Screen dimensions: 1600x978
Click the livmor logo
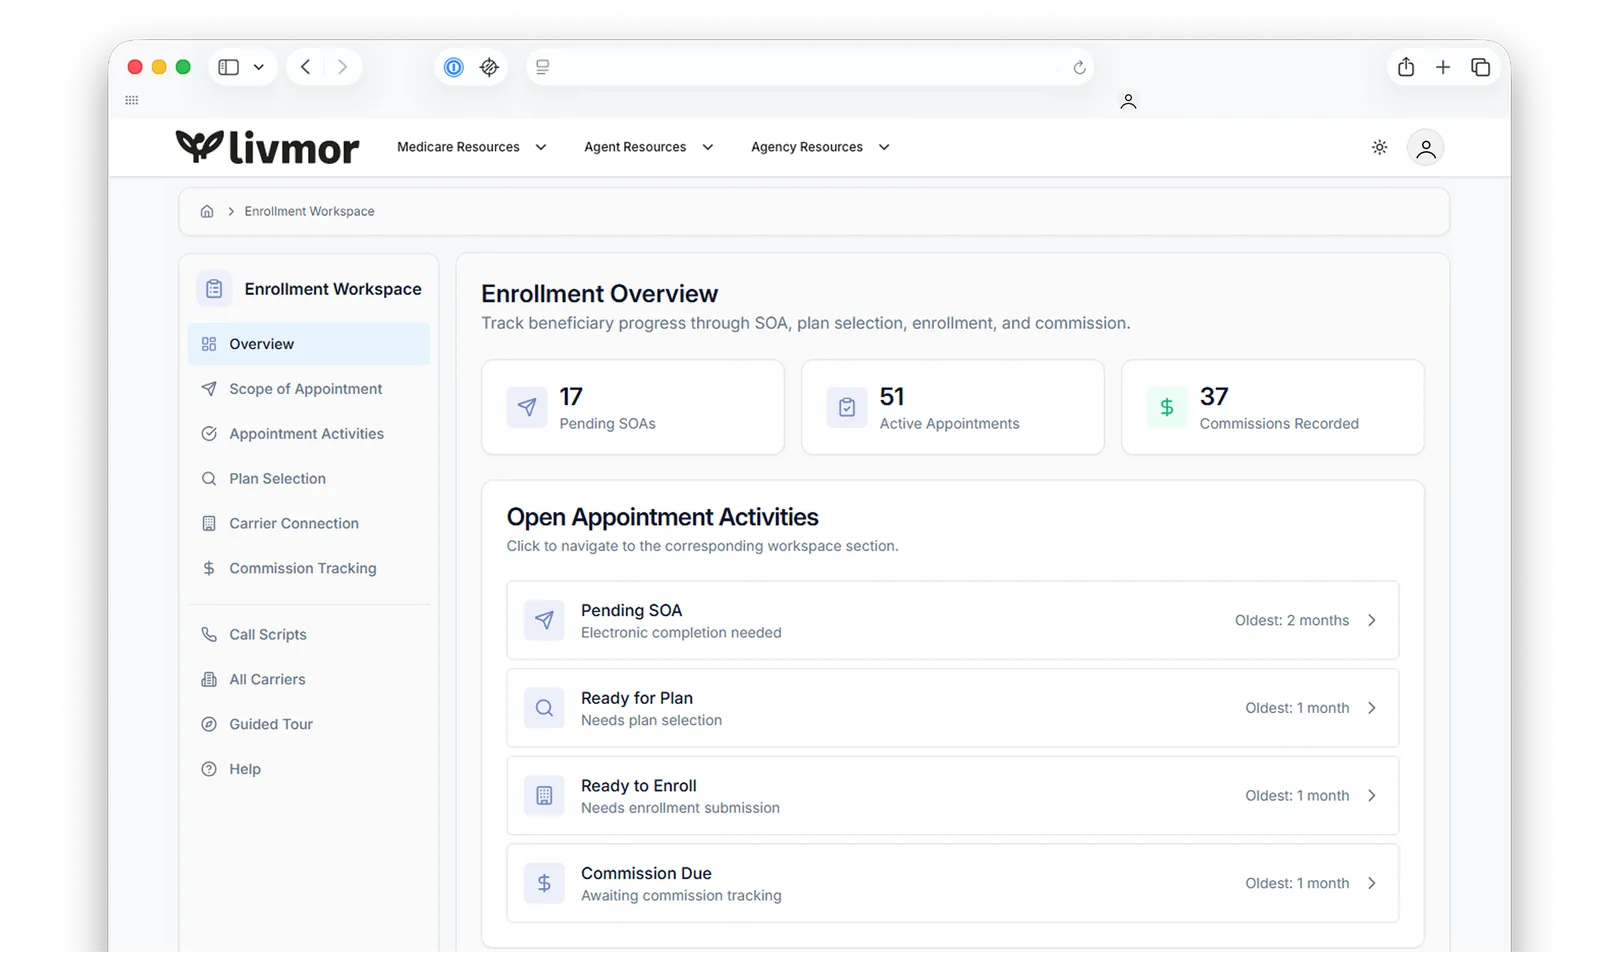(267, 147)
